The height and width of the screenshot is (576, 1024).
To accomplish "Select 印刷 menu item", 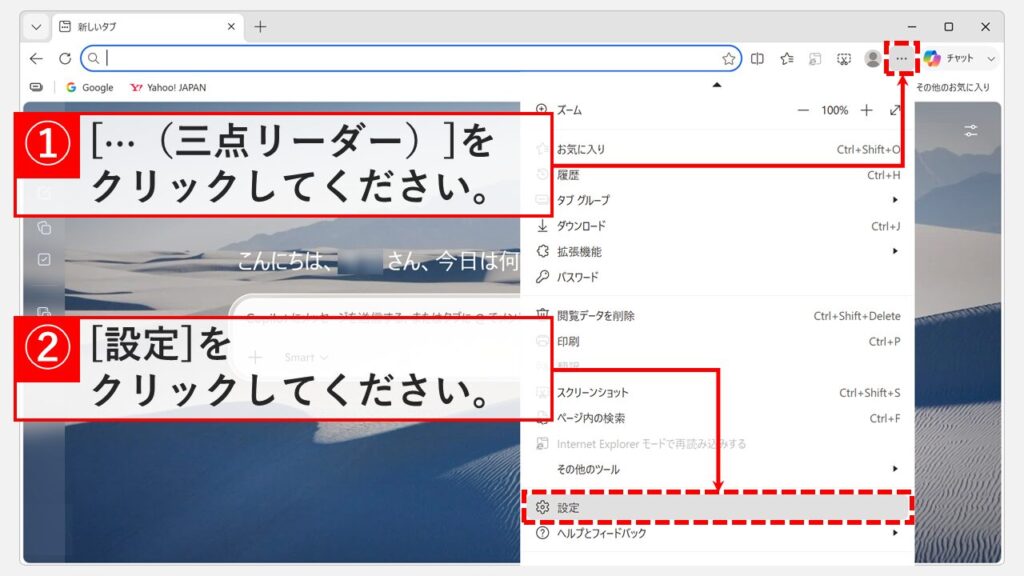I will coord(718,342).
